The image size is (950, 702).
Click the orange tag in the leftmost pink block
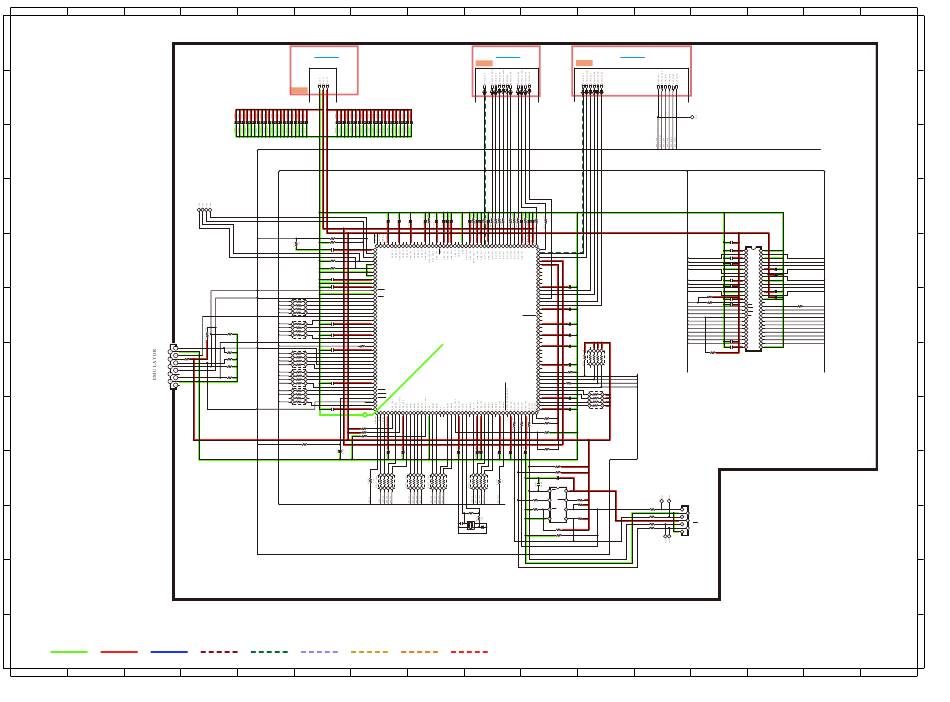coord(299,91)
